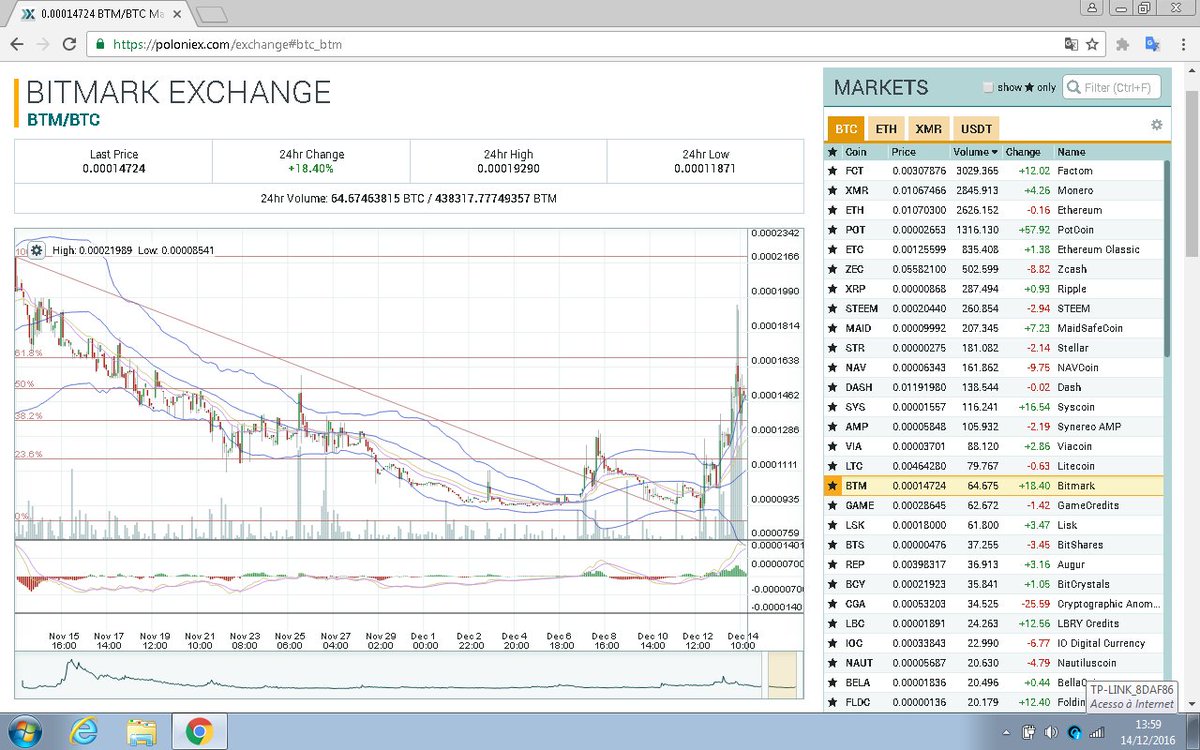The width and height of the screenshot is (1200, 750).
Task: Open the translate icon in the address bar
Action: [1072, 44]
